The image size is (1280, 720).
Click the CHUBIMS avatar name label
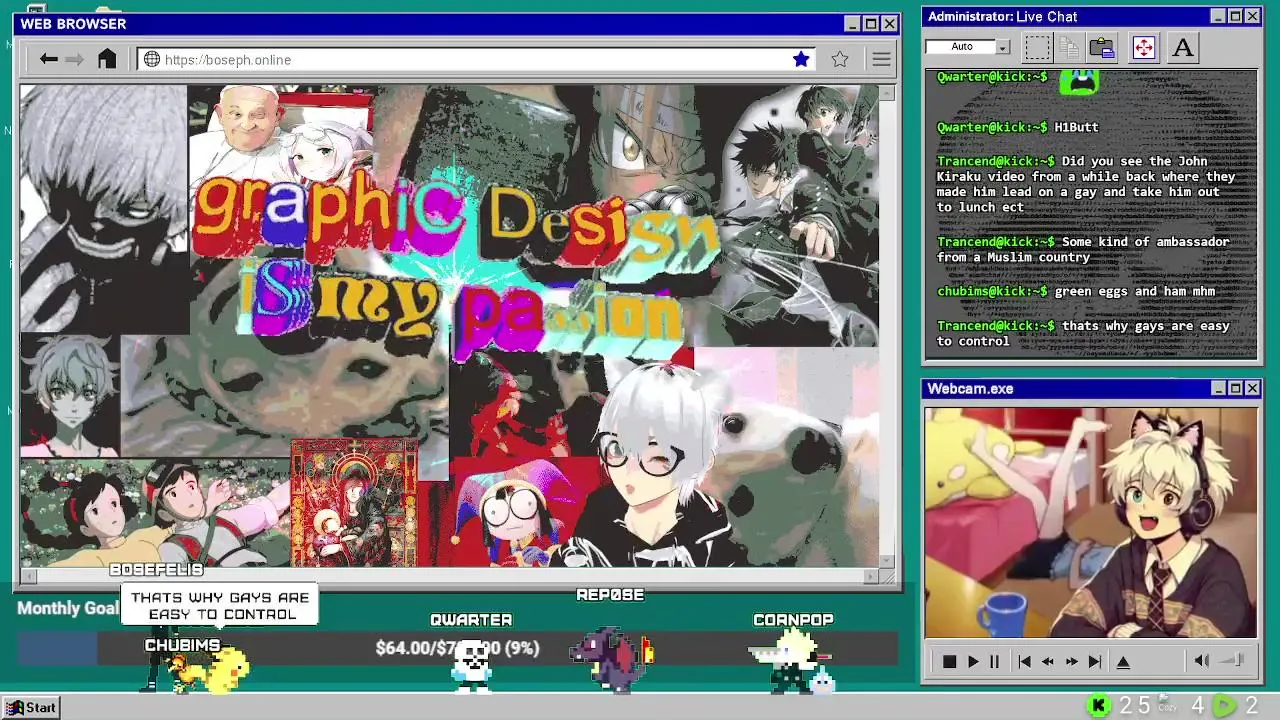(182, 645)
